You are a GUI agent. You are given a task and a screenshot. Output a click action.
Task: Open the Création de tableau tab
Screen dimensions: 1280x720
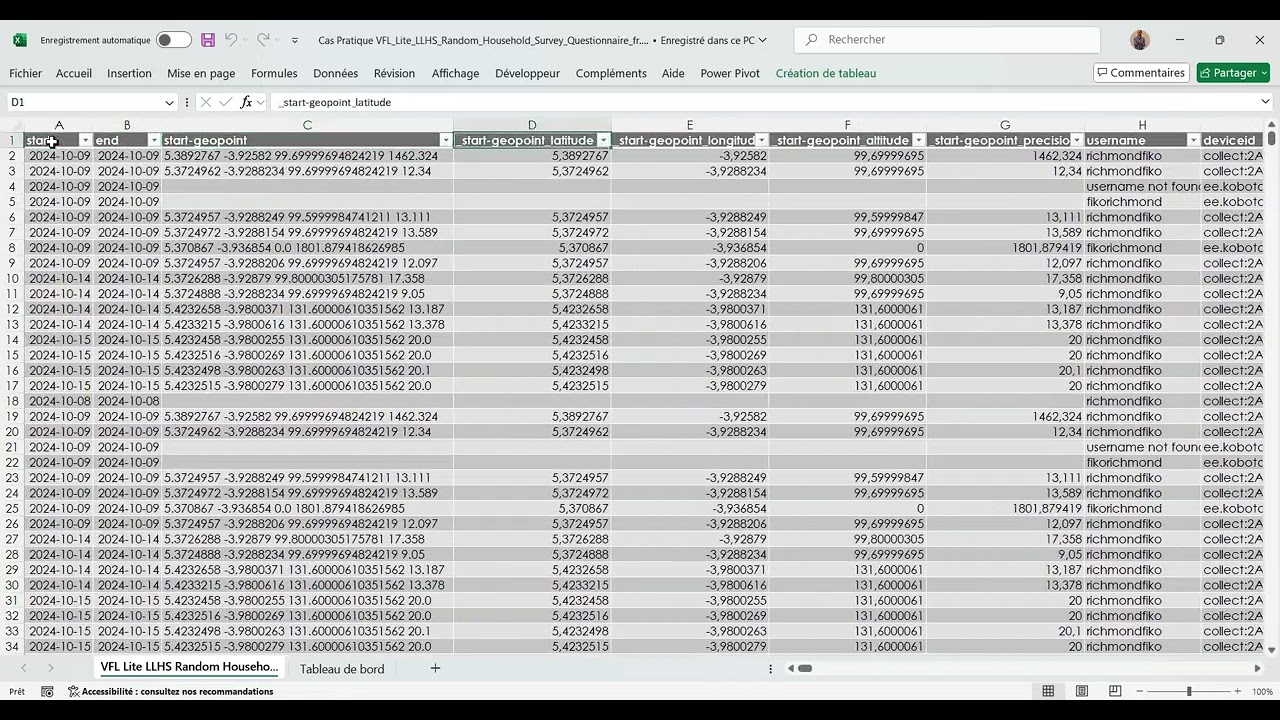tap(826, 73)
